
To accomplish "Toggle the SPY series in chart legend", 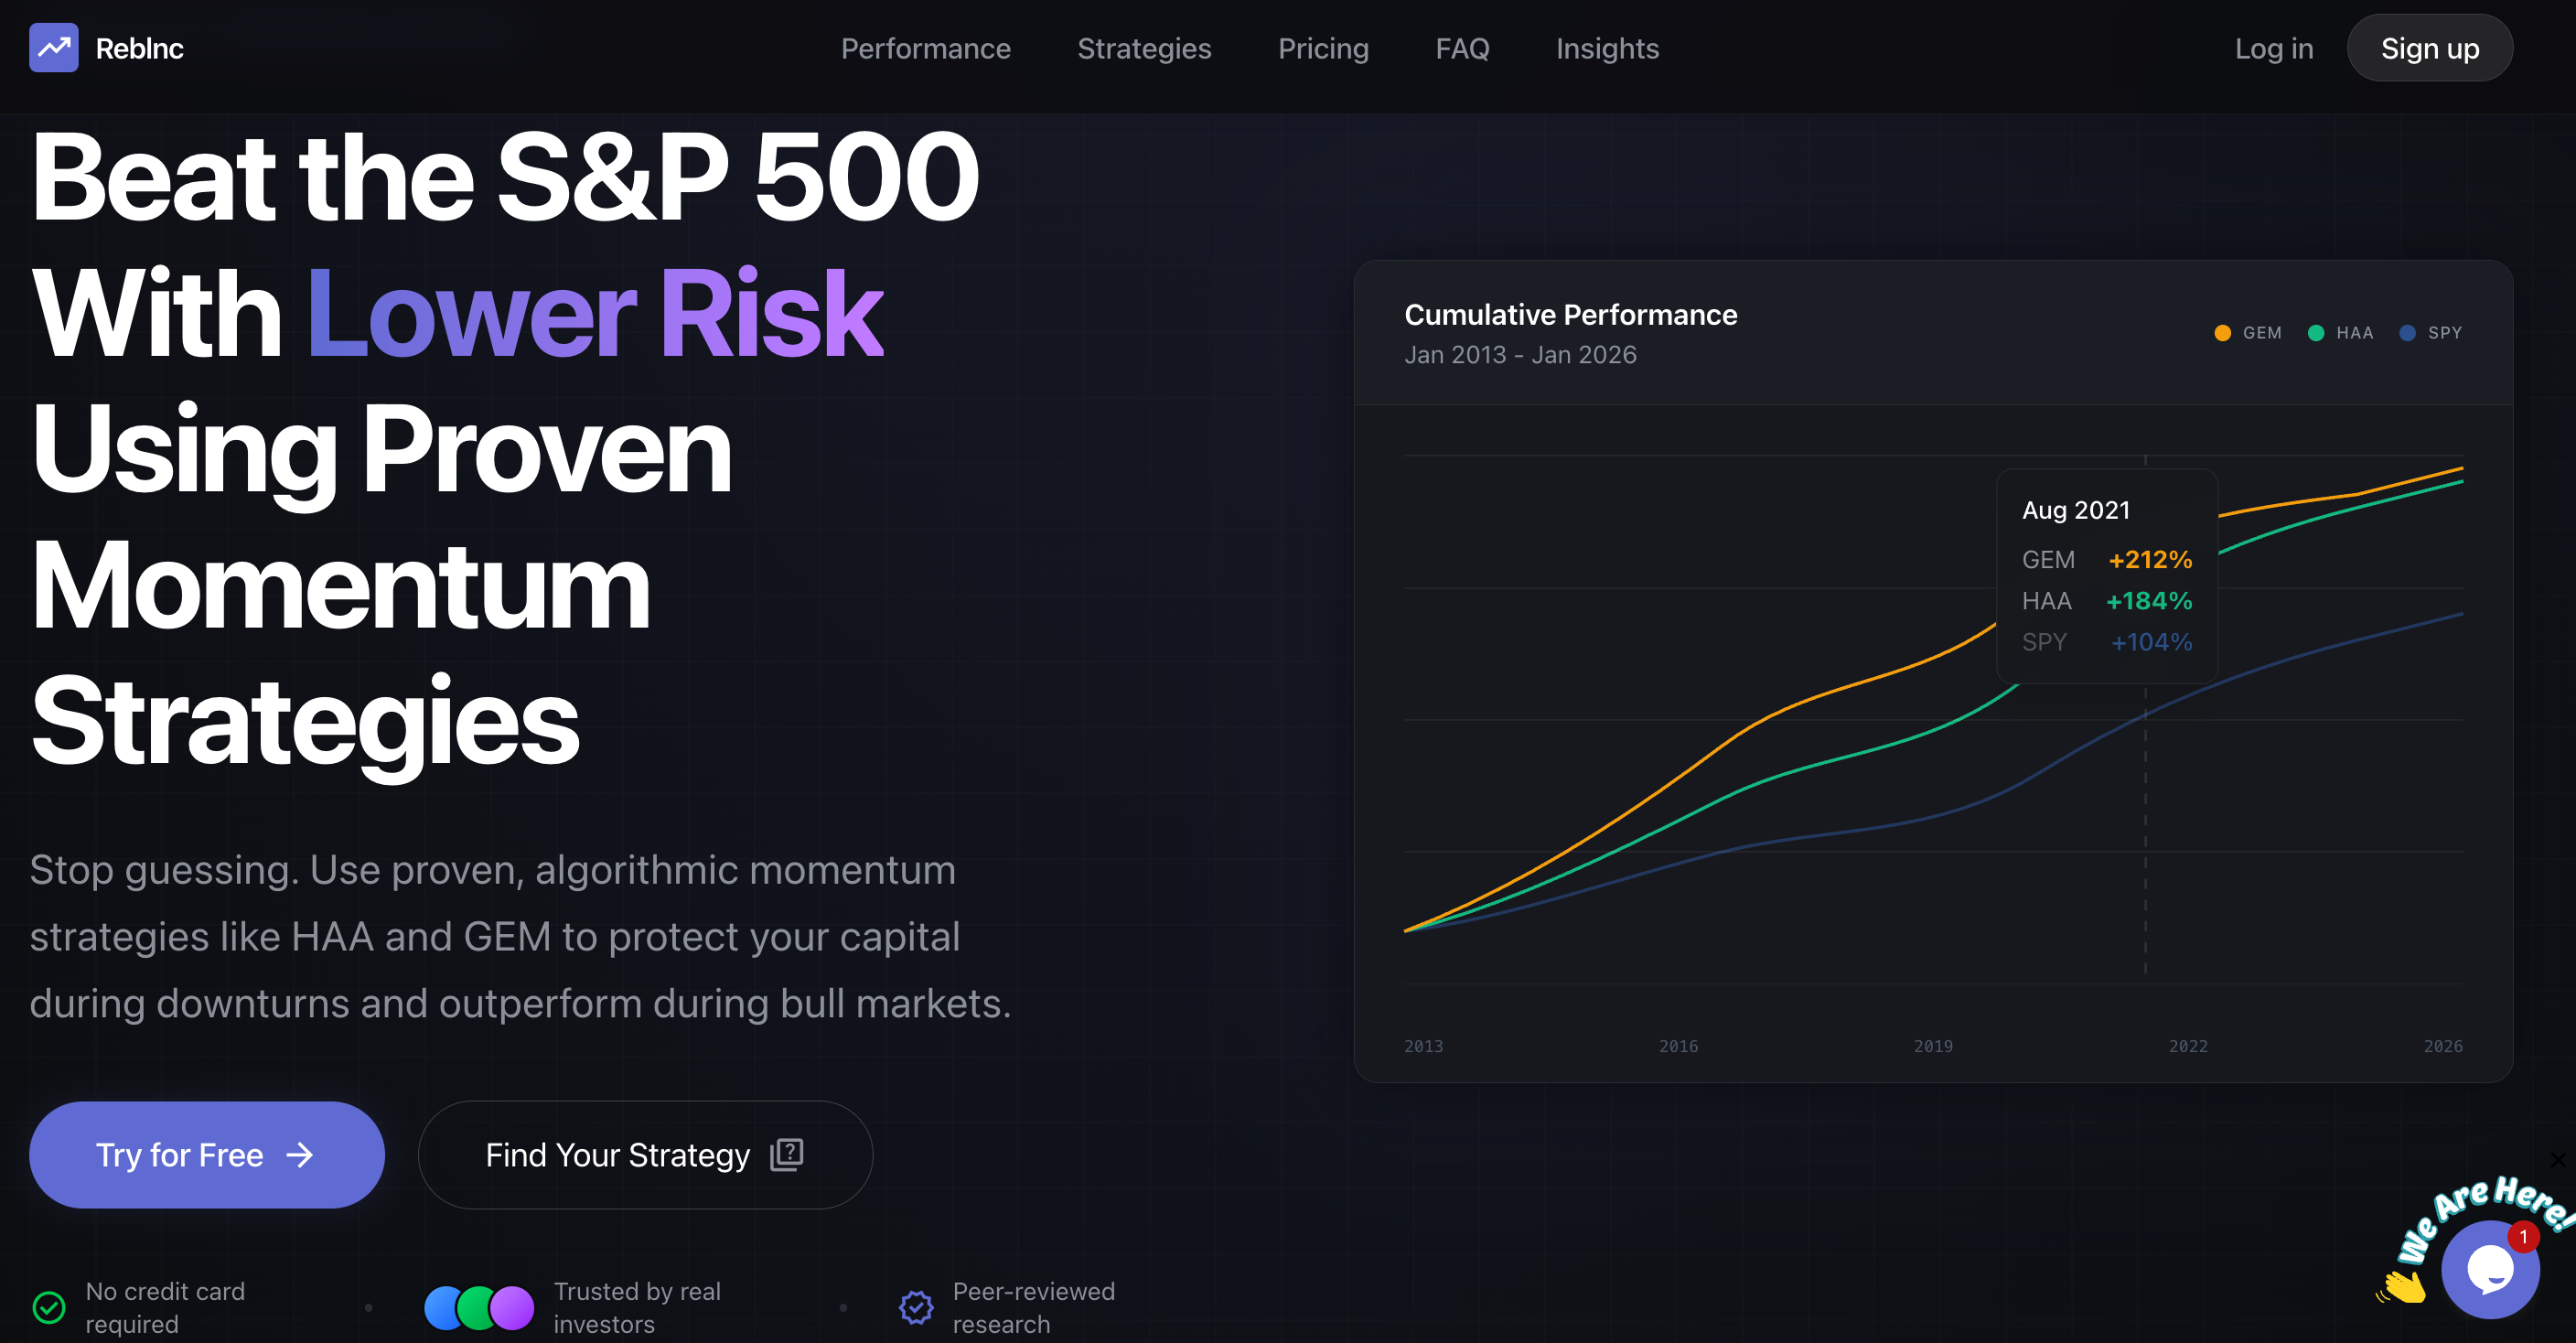I will (x=2431, y=333).
